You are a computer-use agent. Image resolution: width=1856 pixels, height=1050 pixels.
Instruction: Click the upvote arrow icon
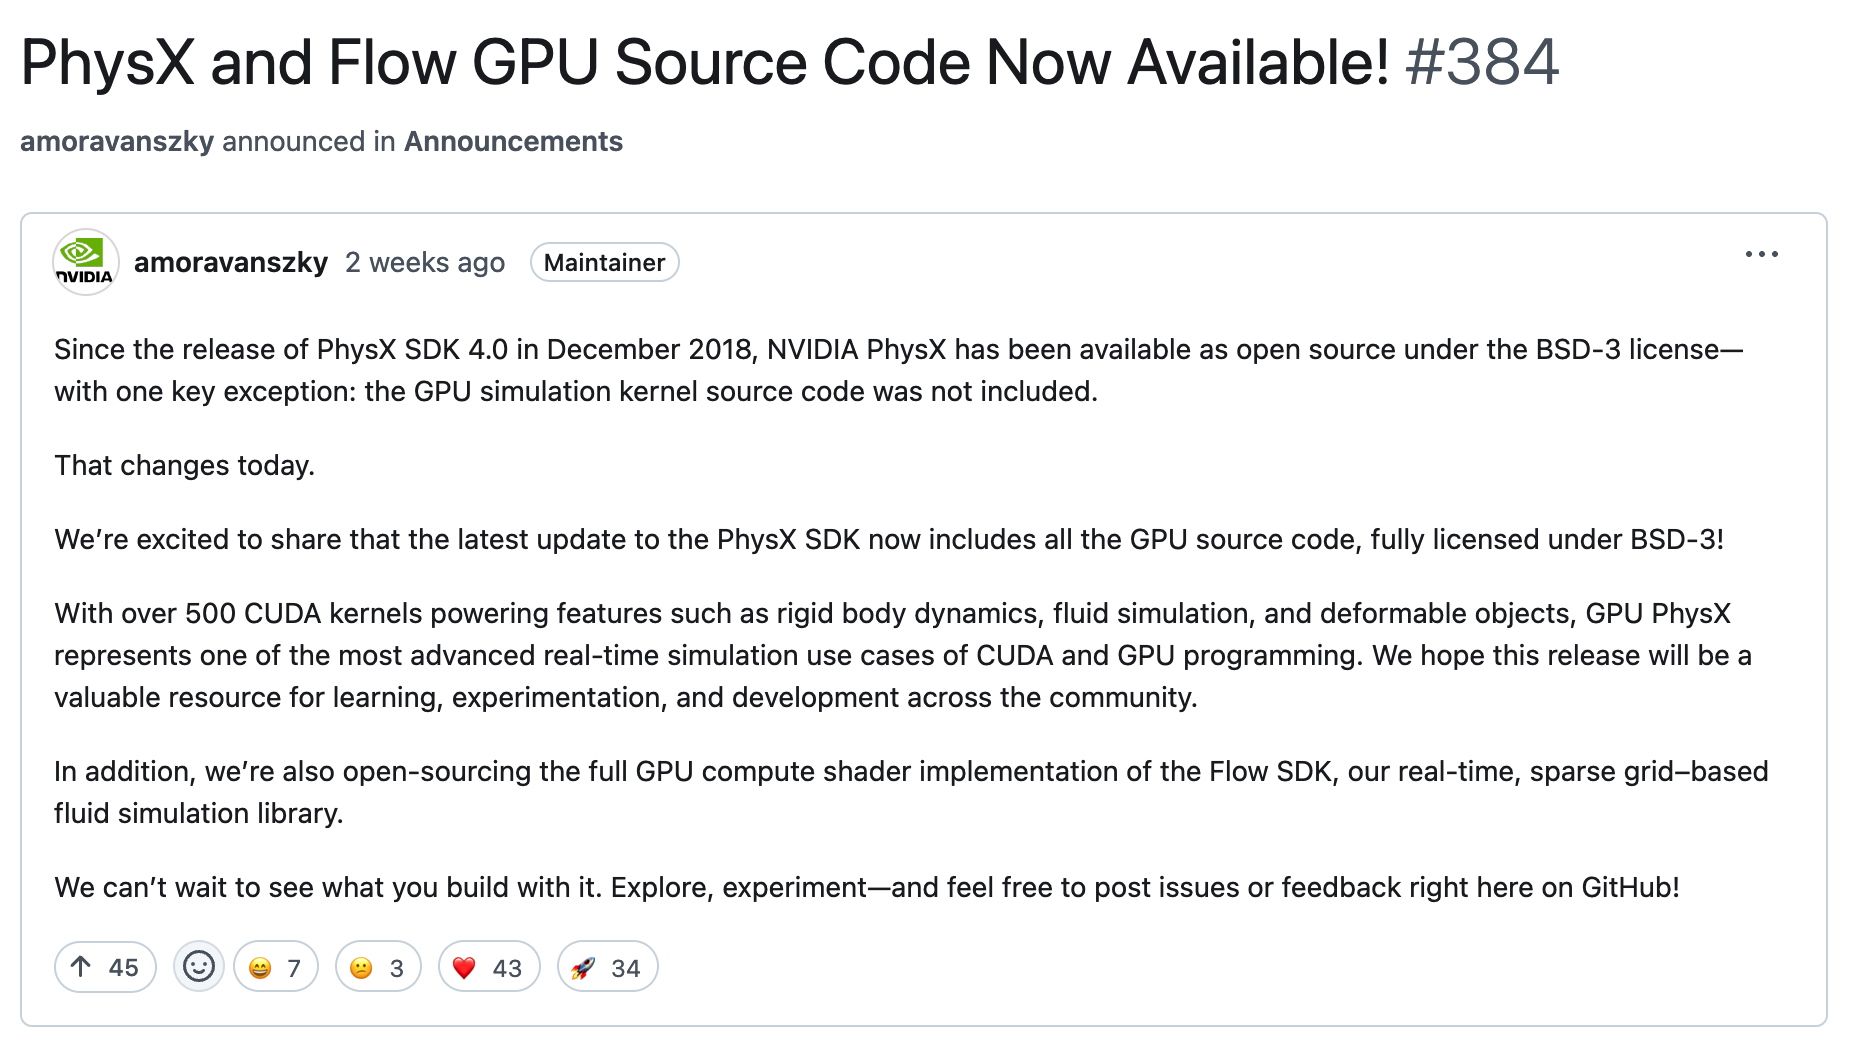[80, 966]
